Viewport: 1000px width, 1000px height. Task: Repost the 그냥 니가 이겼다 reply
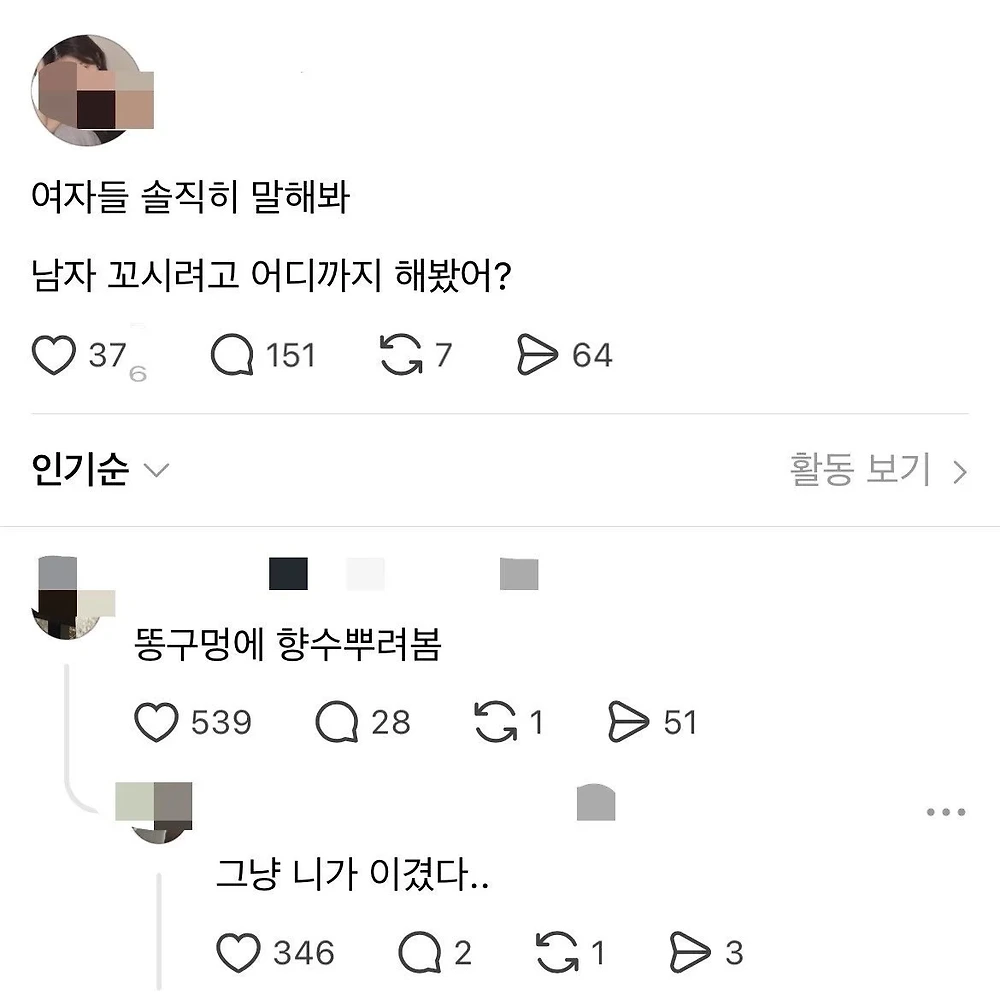[557, 953]
